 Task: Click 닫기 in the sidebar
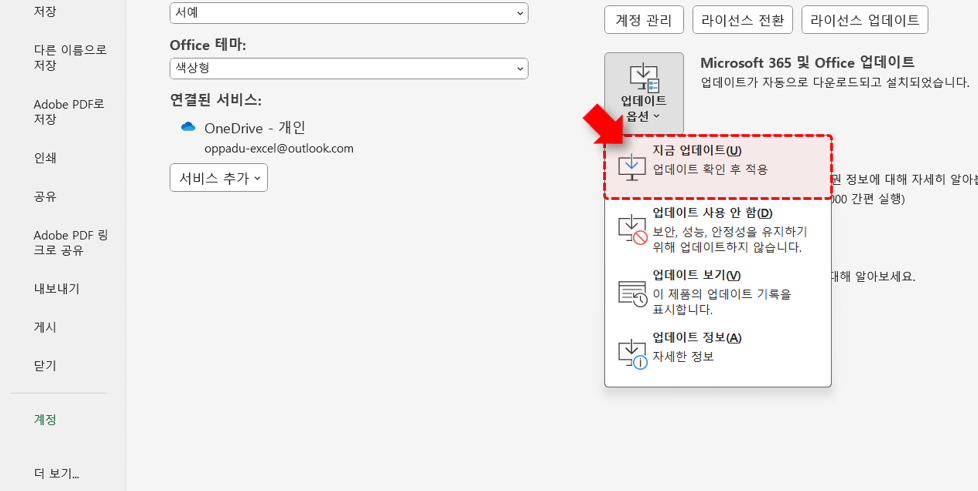tap(45, 365)
